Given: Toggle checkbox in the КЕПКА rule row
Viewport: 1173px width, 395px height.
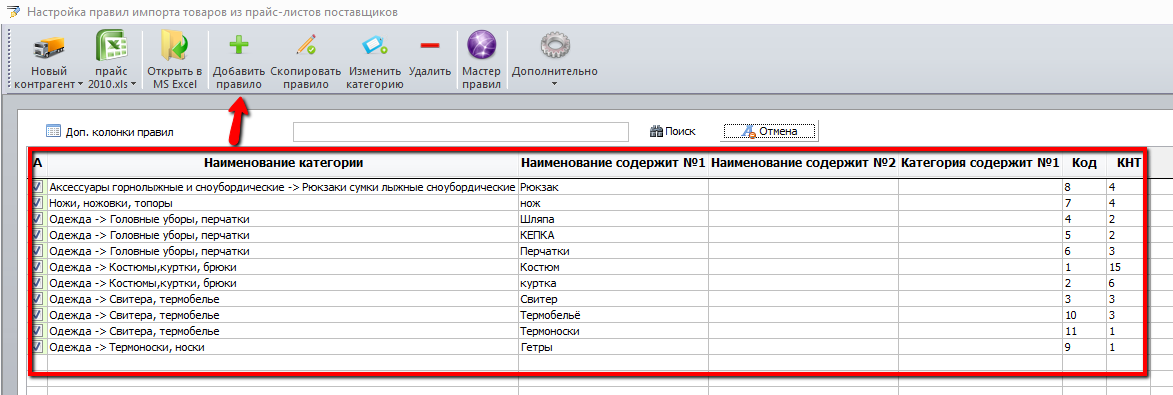Looking at the screenshot, I should [38, 235].
